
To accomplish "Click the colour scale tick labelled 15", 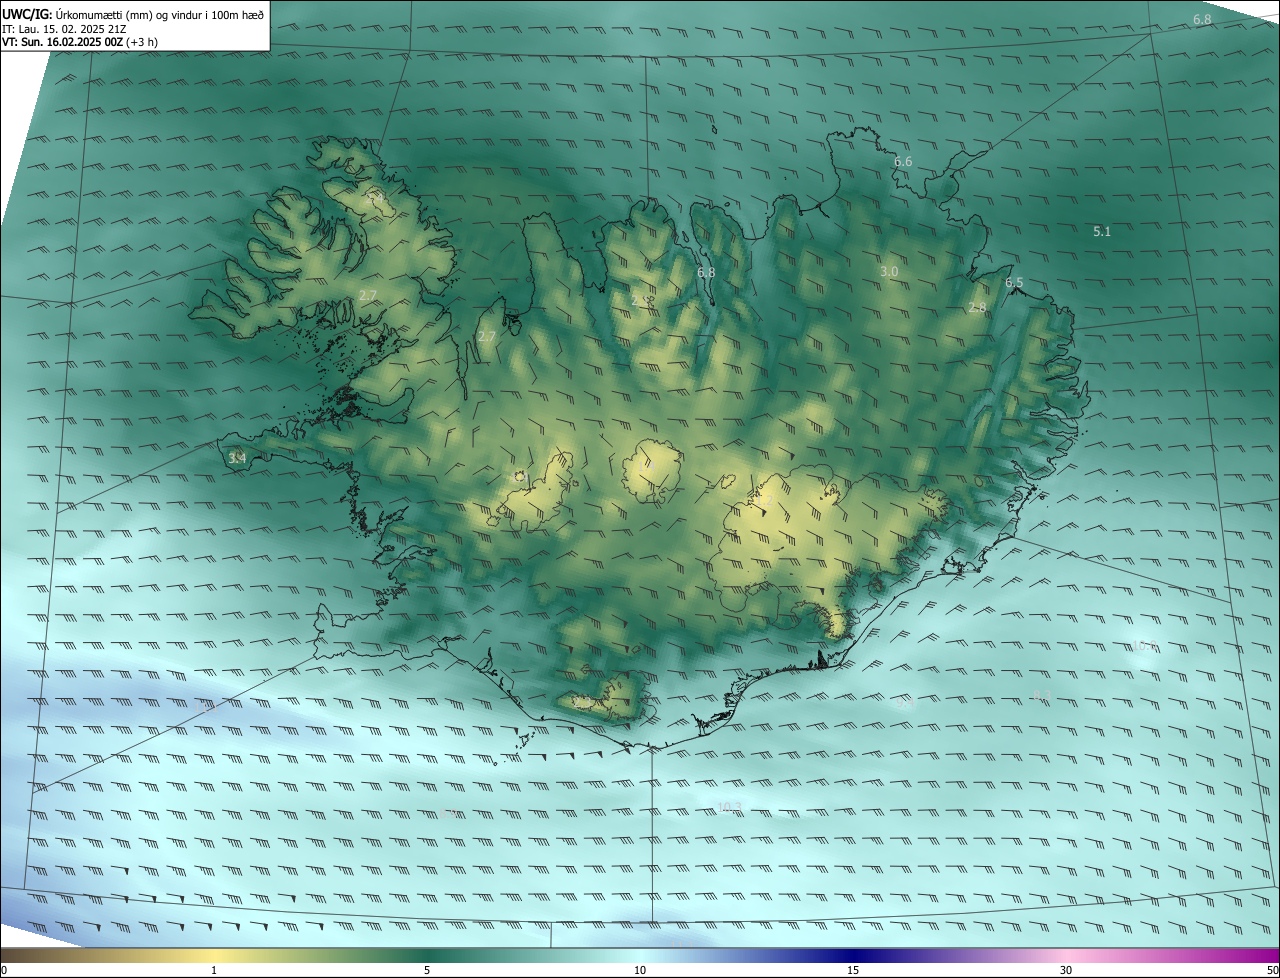I will click(853, 970).
